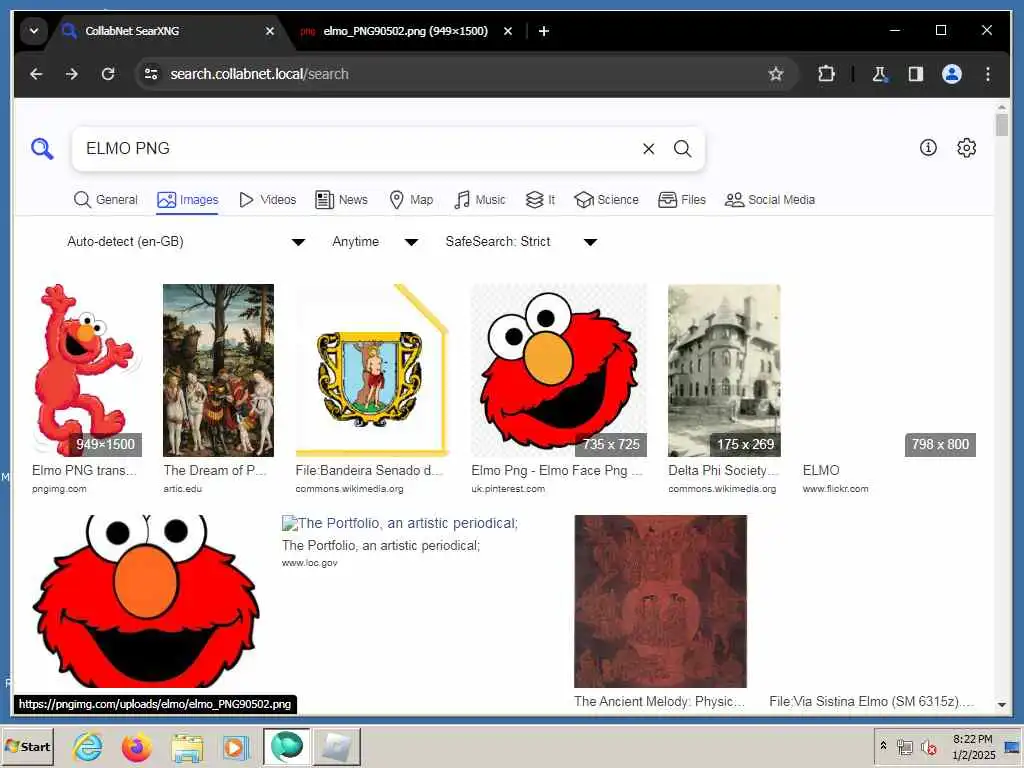Image resolution: width=1024 pixels, height=768 pixels.
Task: Submit search with magnifier button
Action: [682, 149]
